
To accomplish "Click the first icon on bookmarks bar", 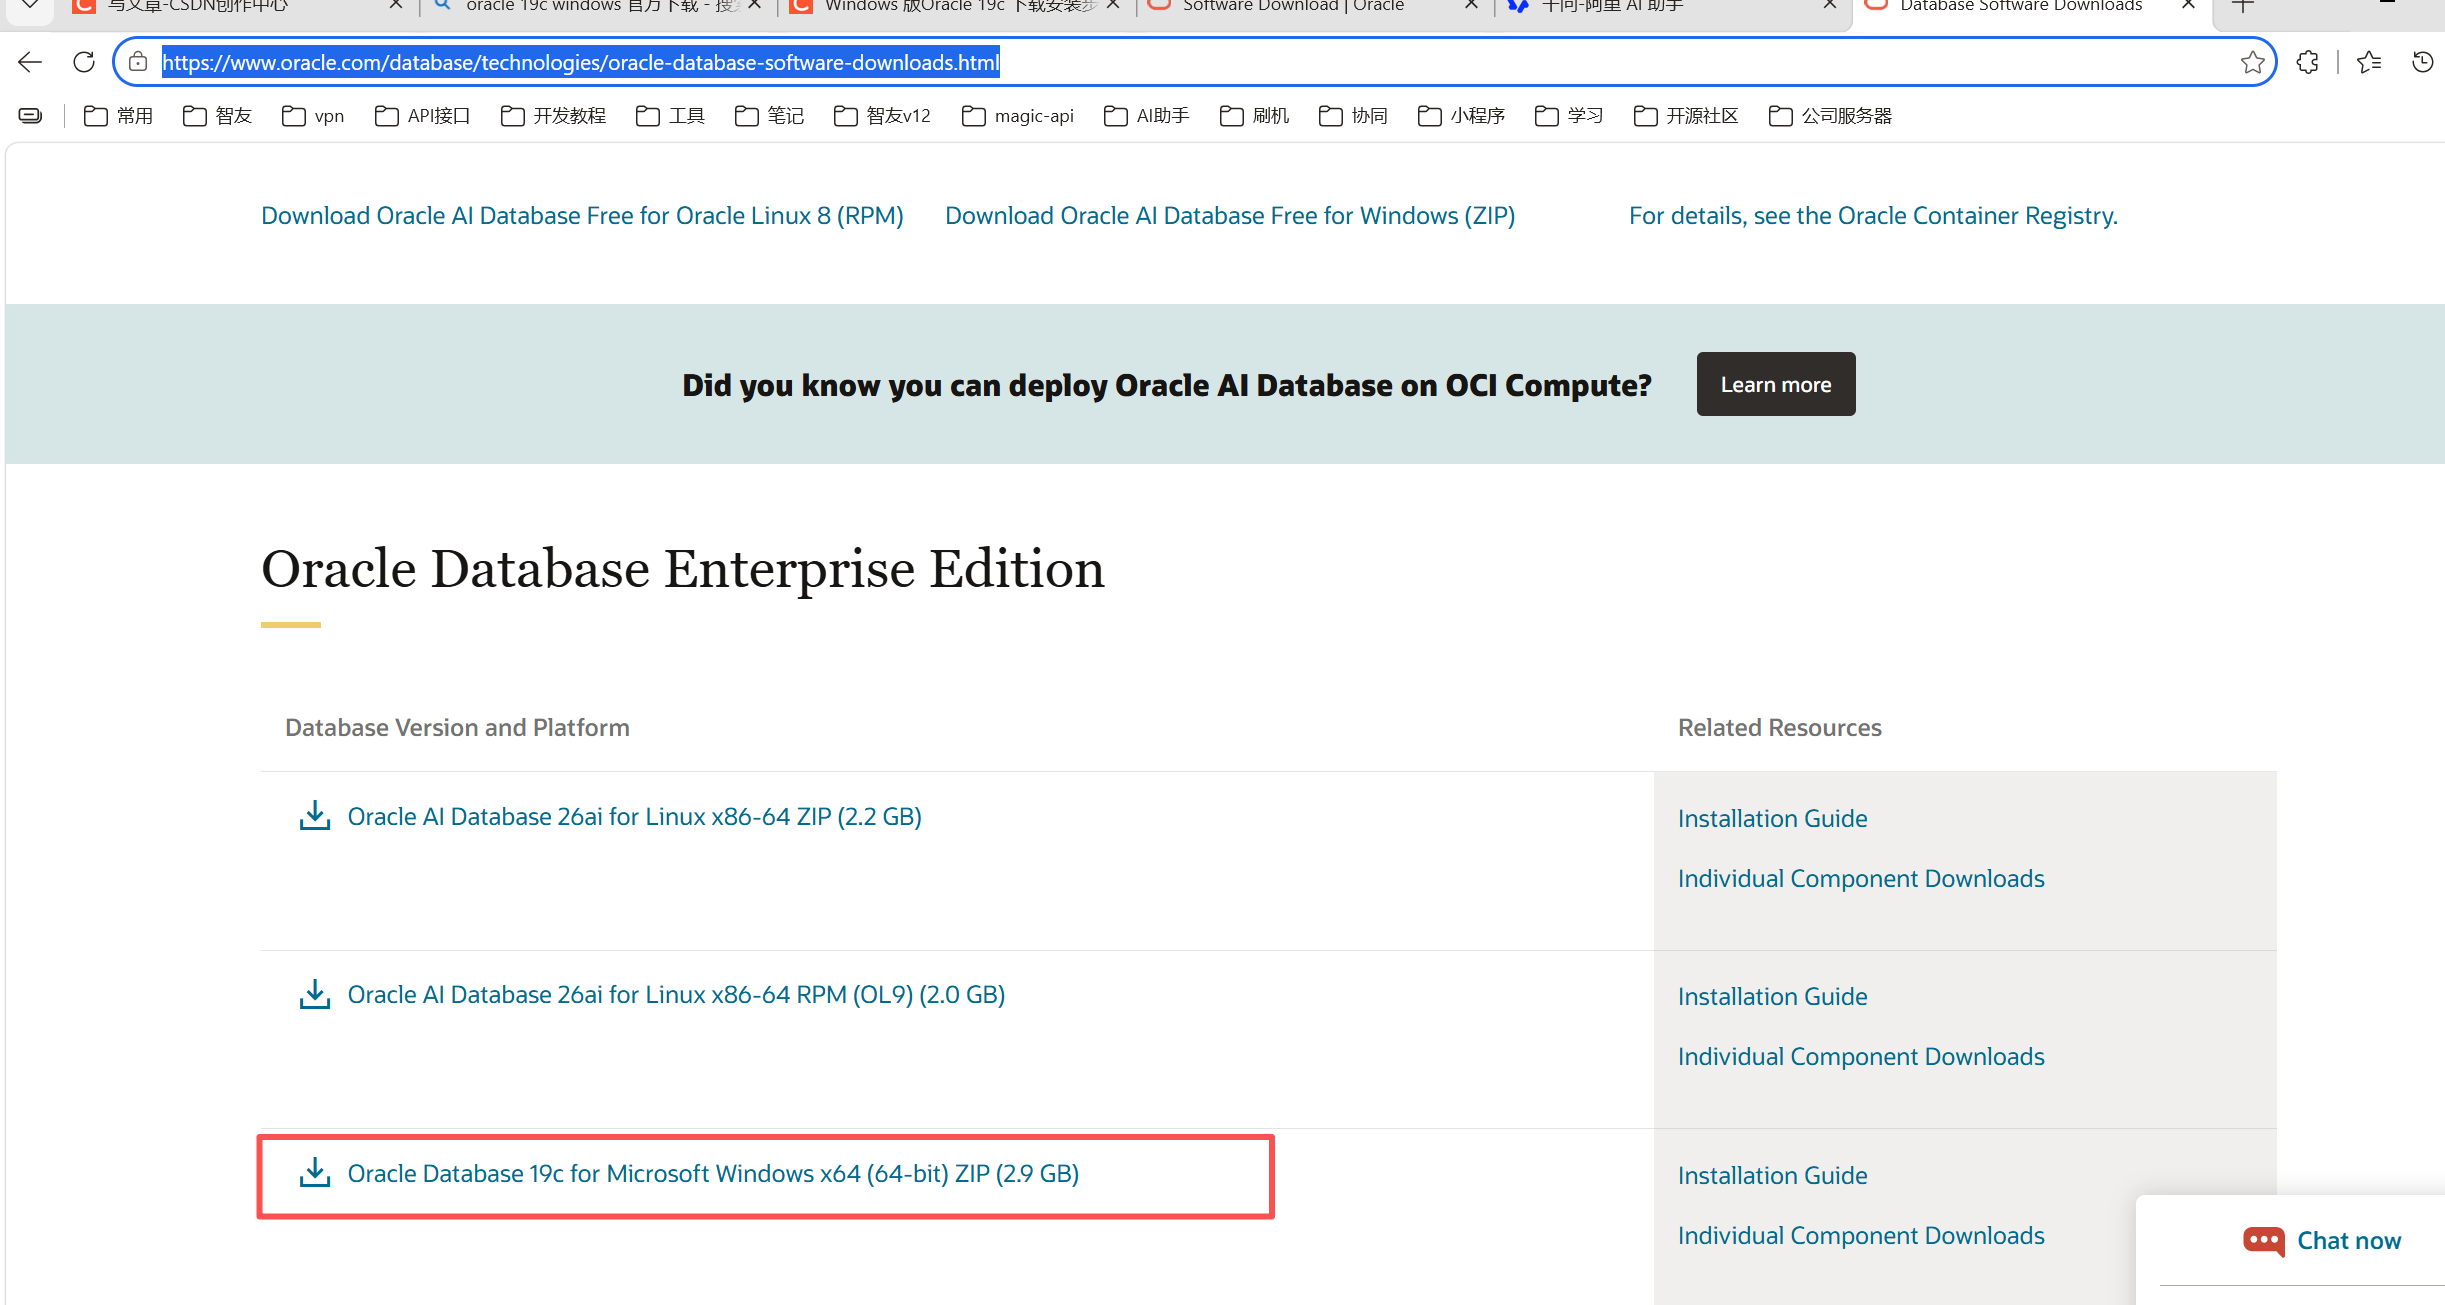I will 31,116.
